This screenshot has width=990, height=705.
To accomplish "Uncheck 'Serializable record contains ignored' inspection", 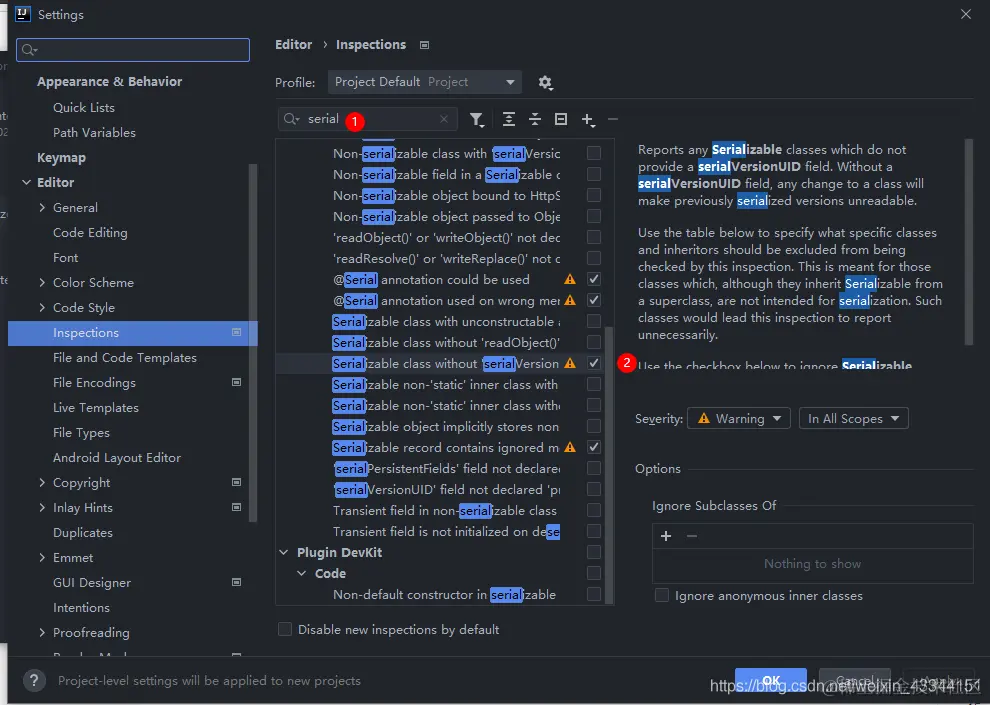I will (593, 447).
